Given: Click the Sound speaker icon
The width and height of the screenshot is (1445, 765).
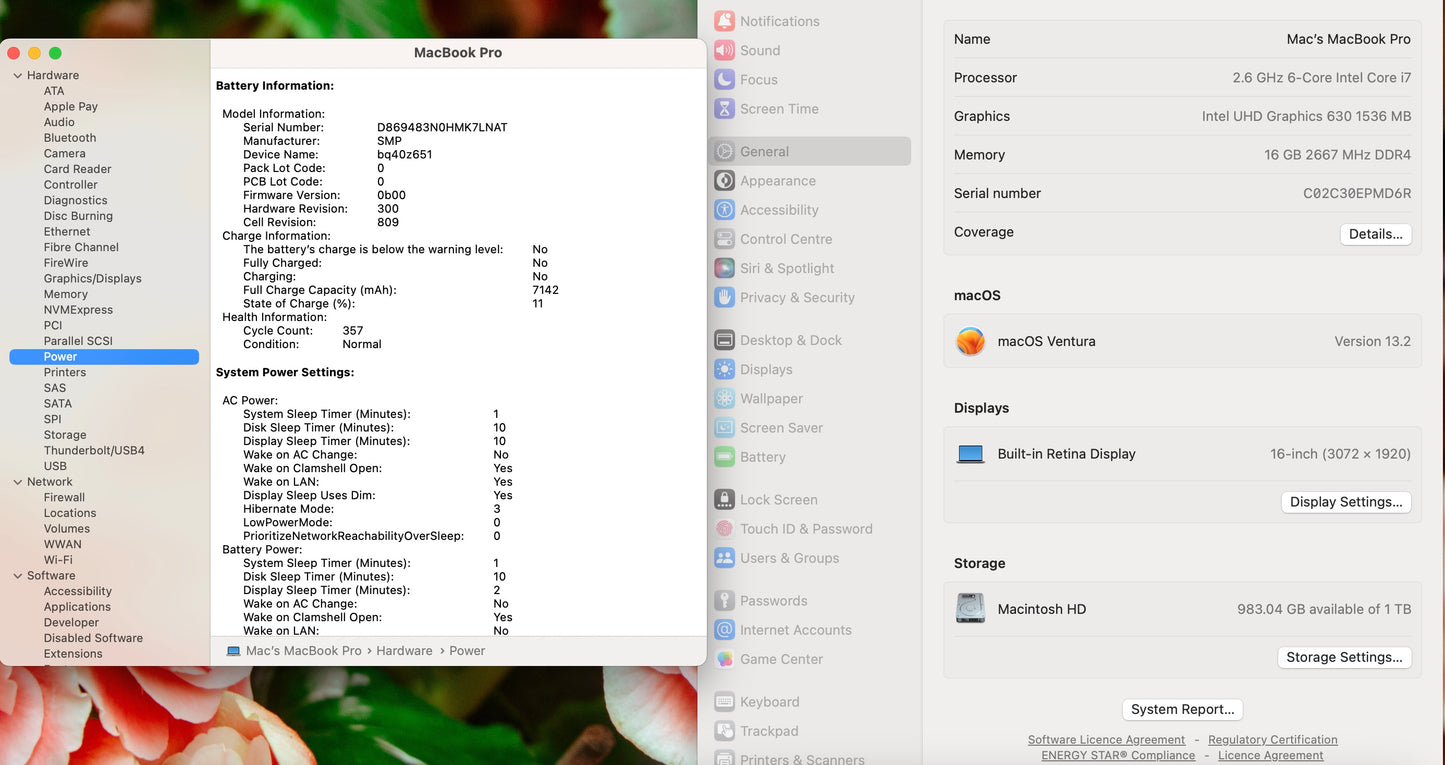Looking at the screenshot, I should [x=725, y=50].
